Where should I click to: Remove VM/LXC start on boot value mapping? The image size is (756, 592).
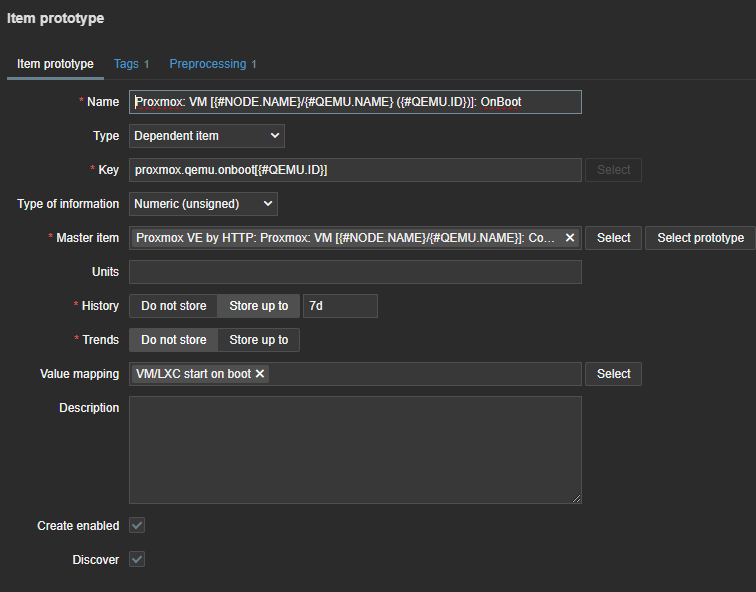click(260, 374)
